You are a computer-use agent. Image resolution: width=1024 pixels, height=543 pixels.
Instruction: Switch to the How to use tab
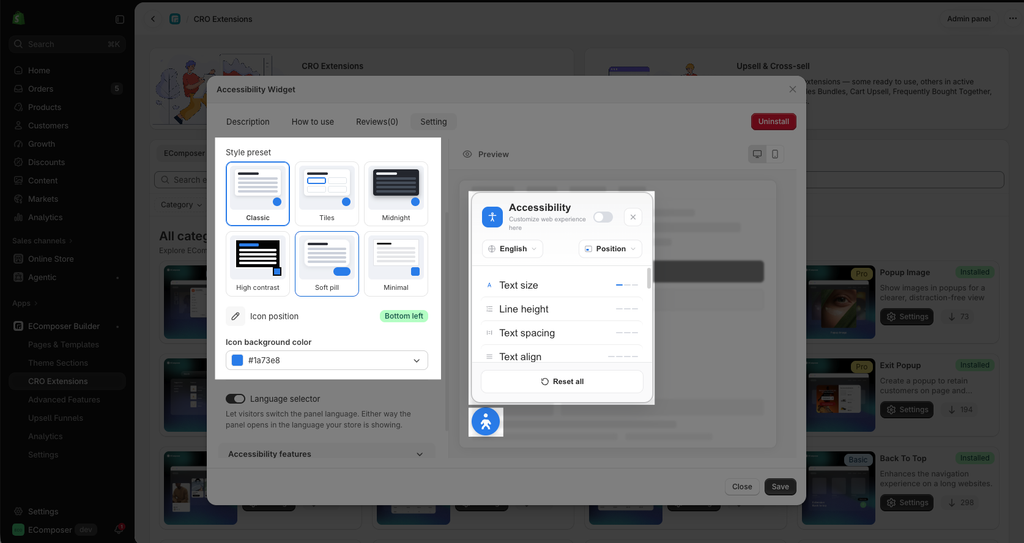tap(312, 122)
